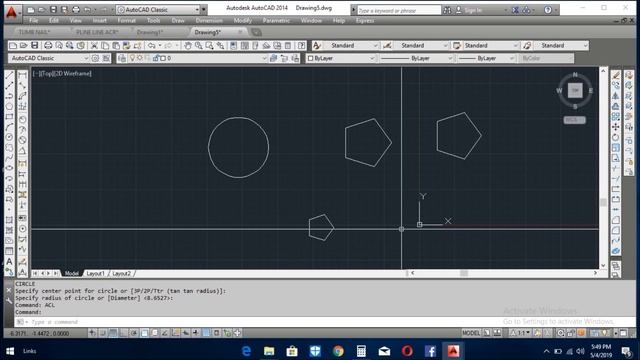Open Layer Properties Manager

coord(122,58)
